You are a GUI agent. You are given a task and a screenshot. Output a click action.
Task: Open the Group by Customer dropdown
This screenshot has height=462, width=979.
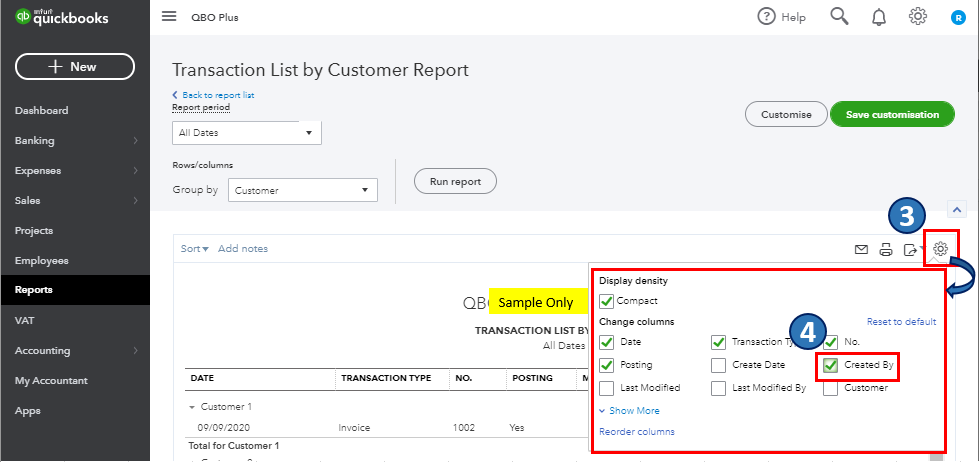[x=302, y=190]
